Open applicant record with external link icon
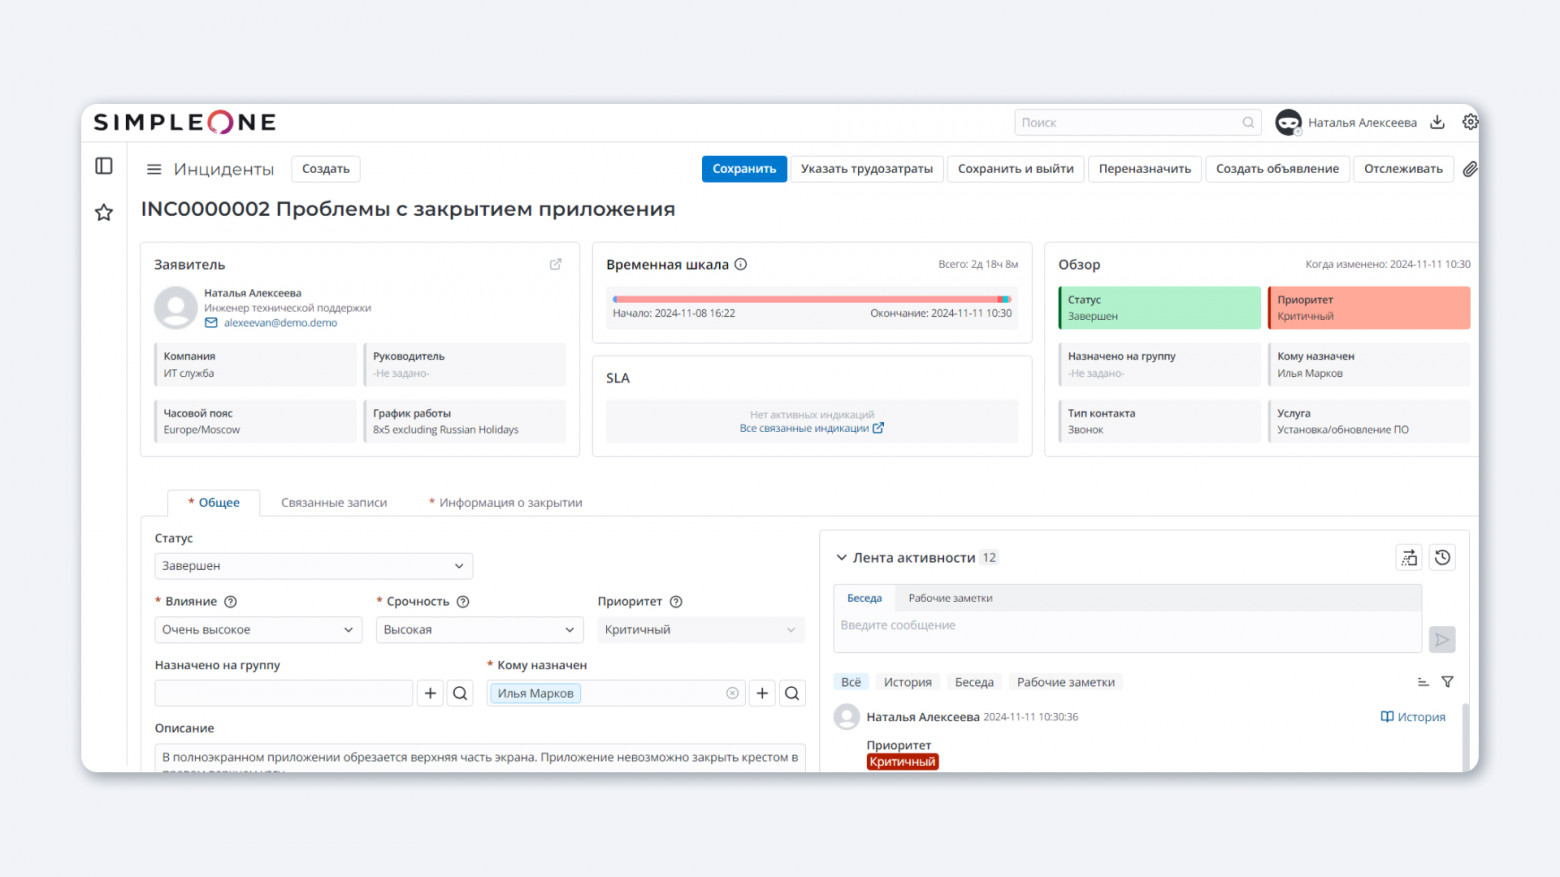The image size is (1560, 877). (x=556, y=264)
